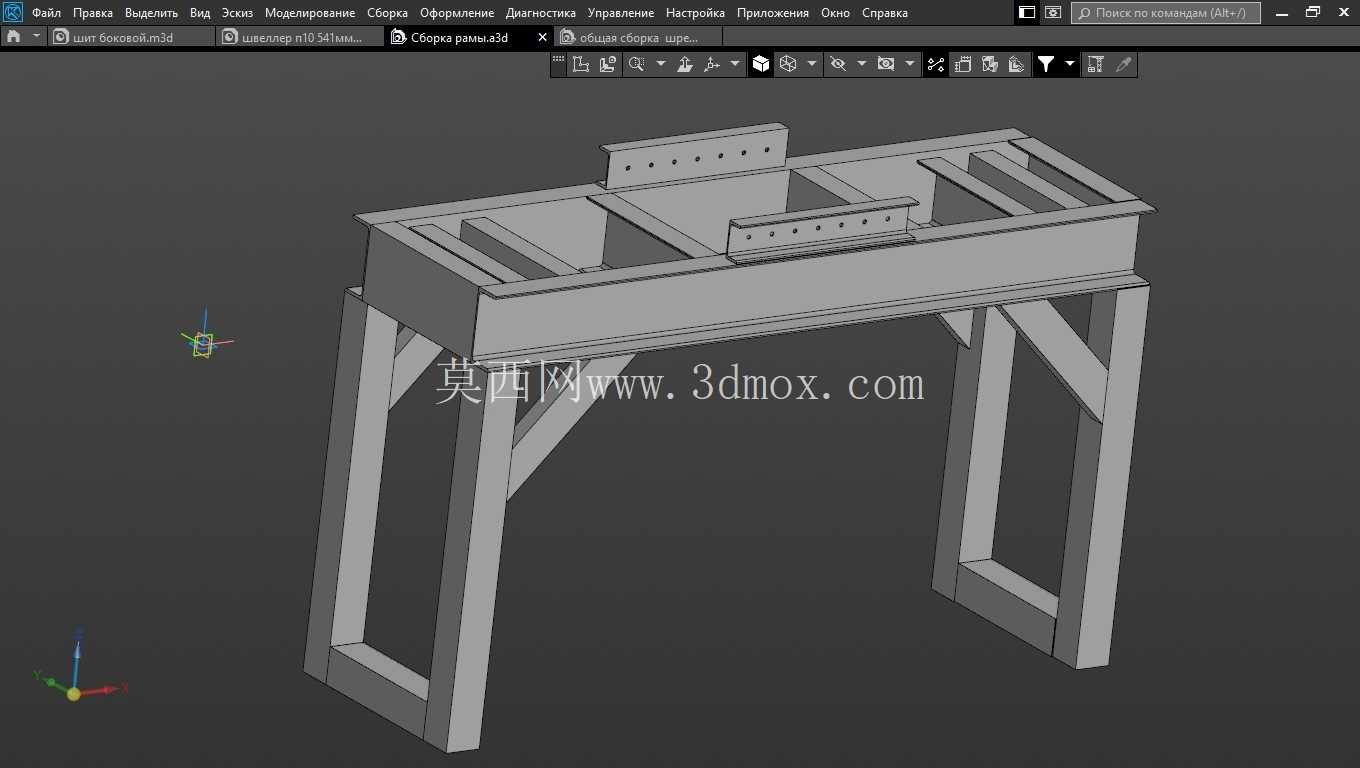Click the local coordinate system icon
The height and width of the screenshot is (768, 1360).
pos(581,64)
